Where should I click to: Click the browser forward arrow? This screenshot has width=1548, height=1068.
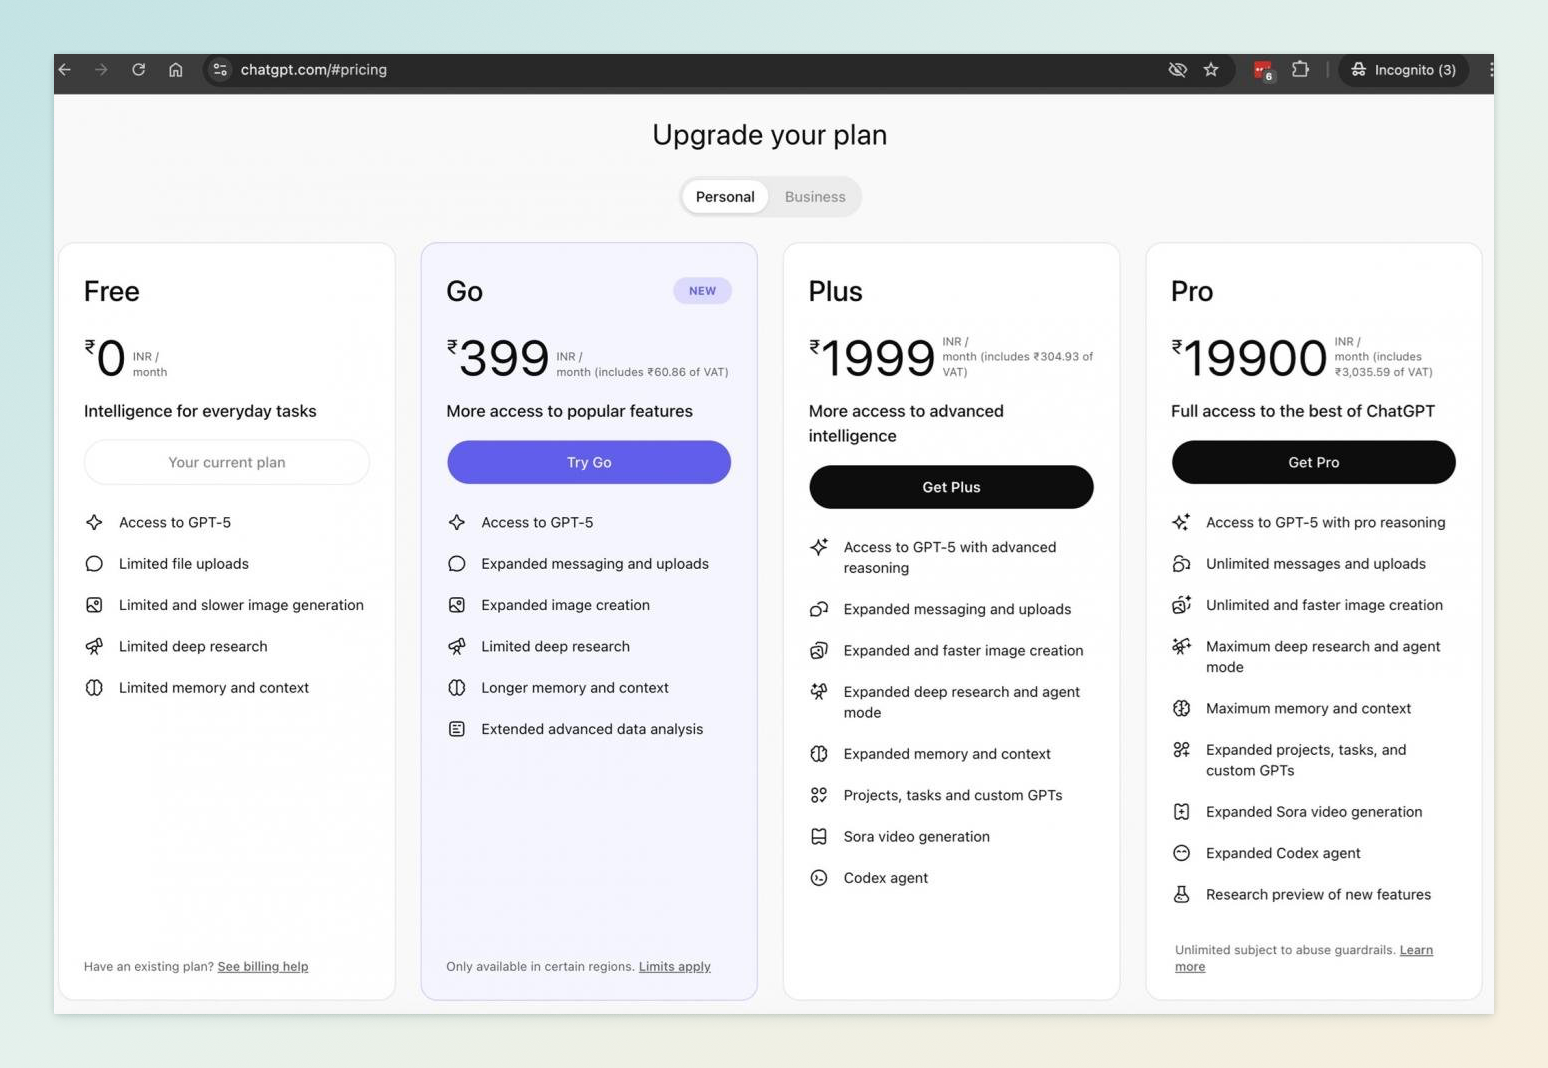tap(101, 70)
